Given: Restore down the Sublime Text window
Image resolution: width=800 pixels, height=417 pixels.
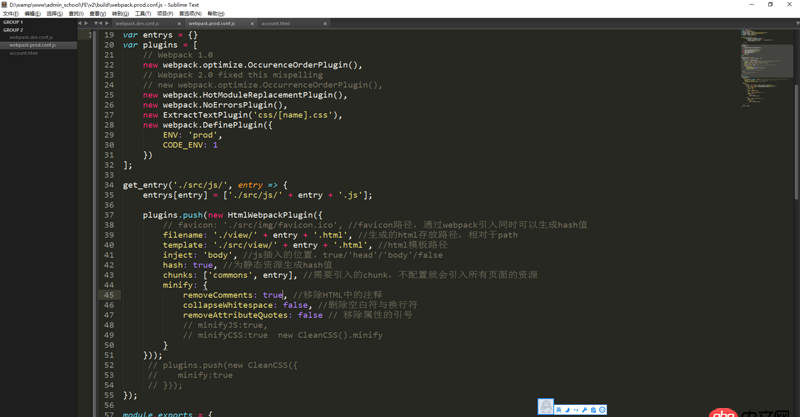Looking at the screenshot, I should 770,5.
